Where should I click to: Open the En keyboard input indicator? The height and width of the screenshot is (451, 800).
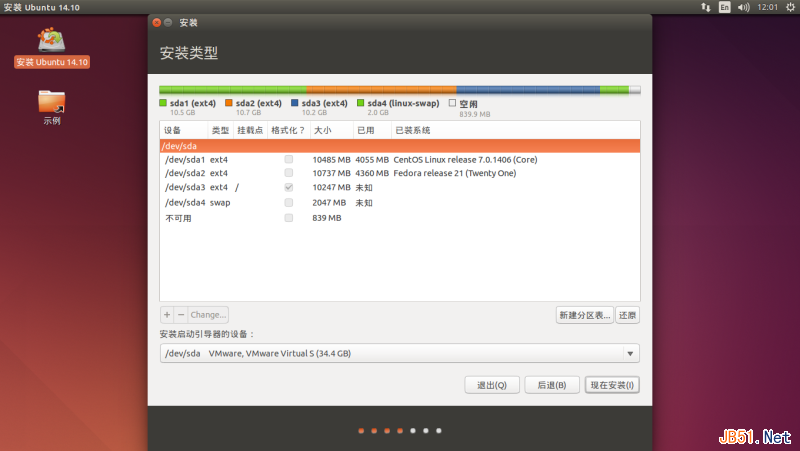click(724, 7)
